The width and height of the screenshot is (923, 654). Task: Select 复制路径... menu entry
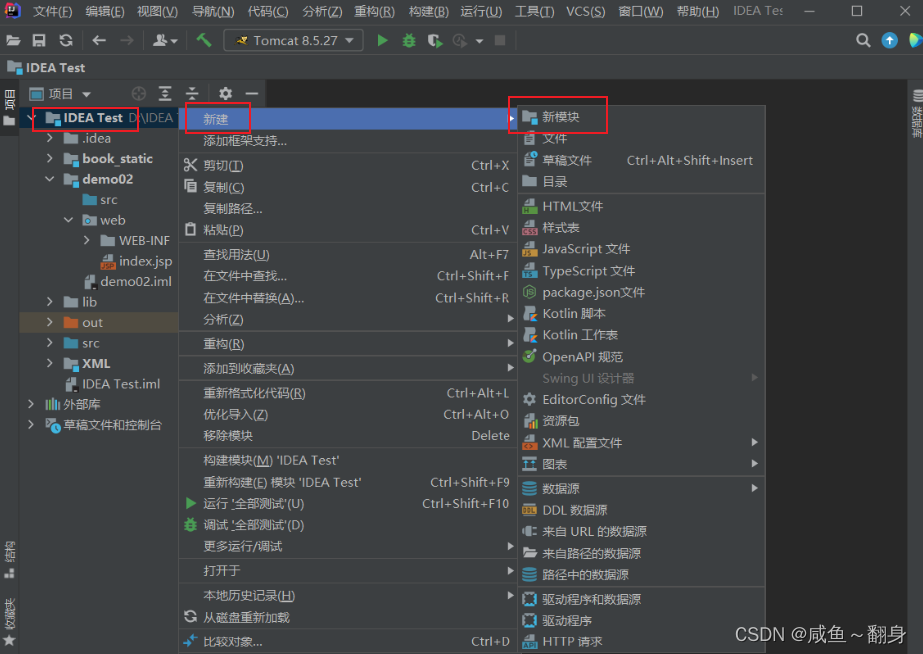coord(348,208)
